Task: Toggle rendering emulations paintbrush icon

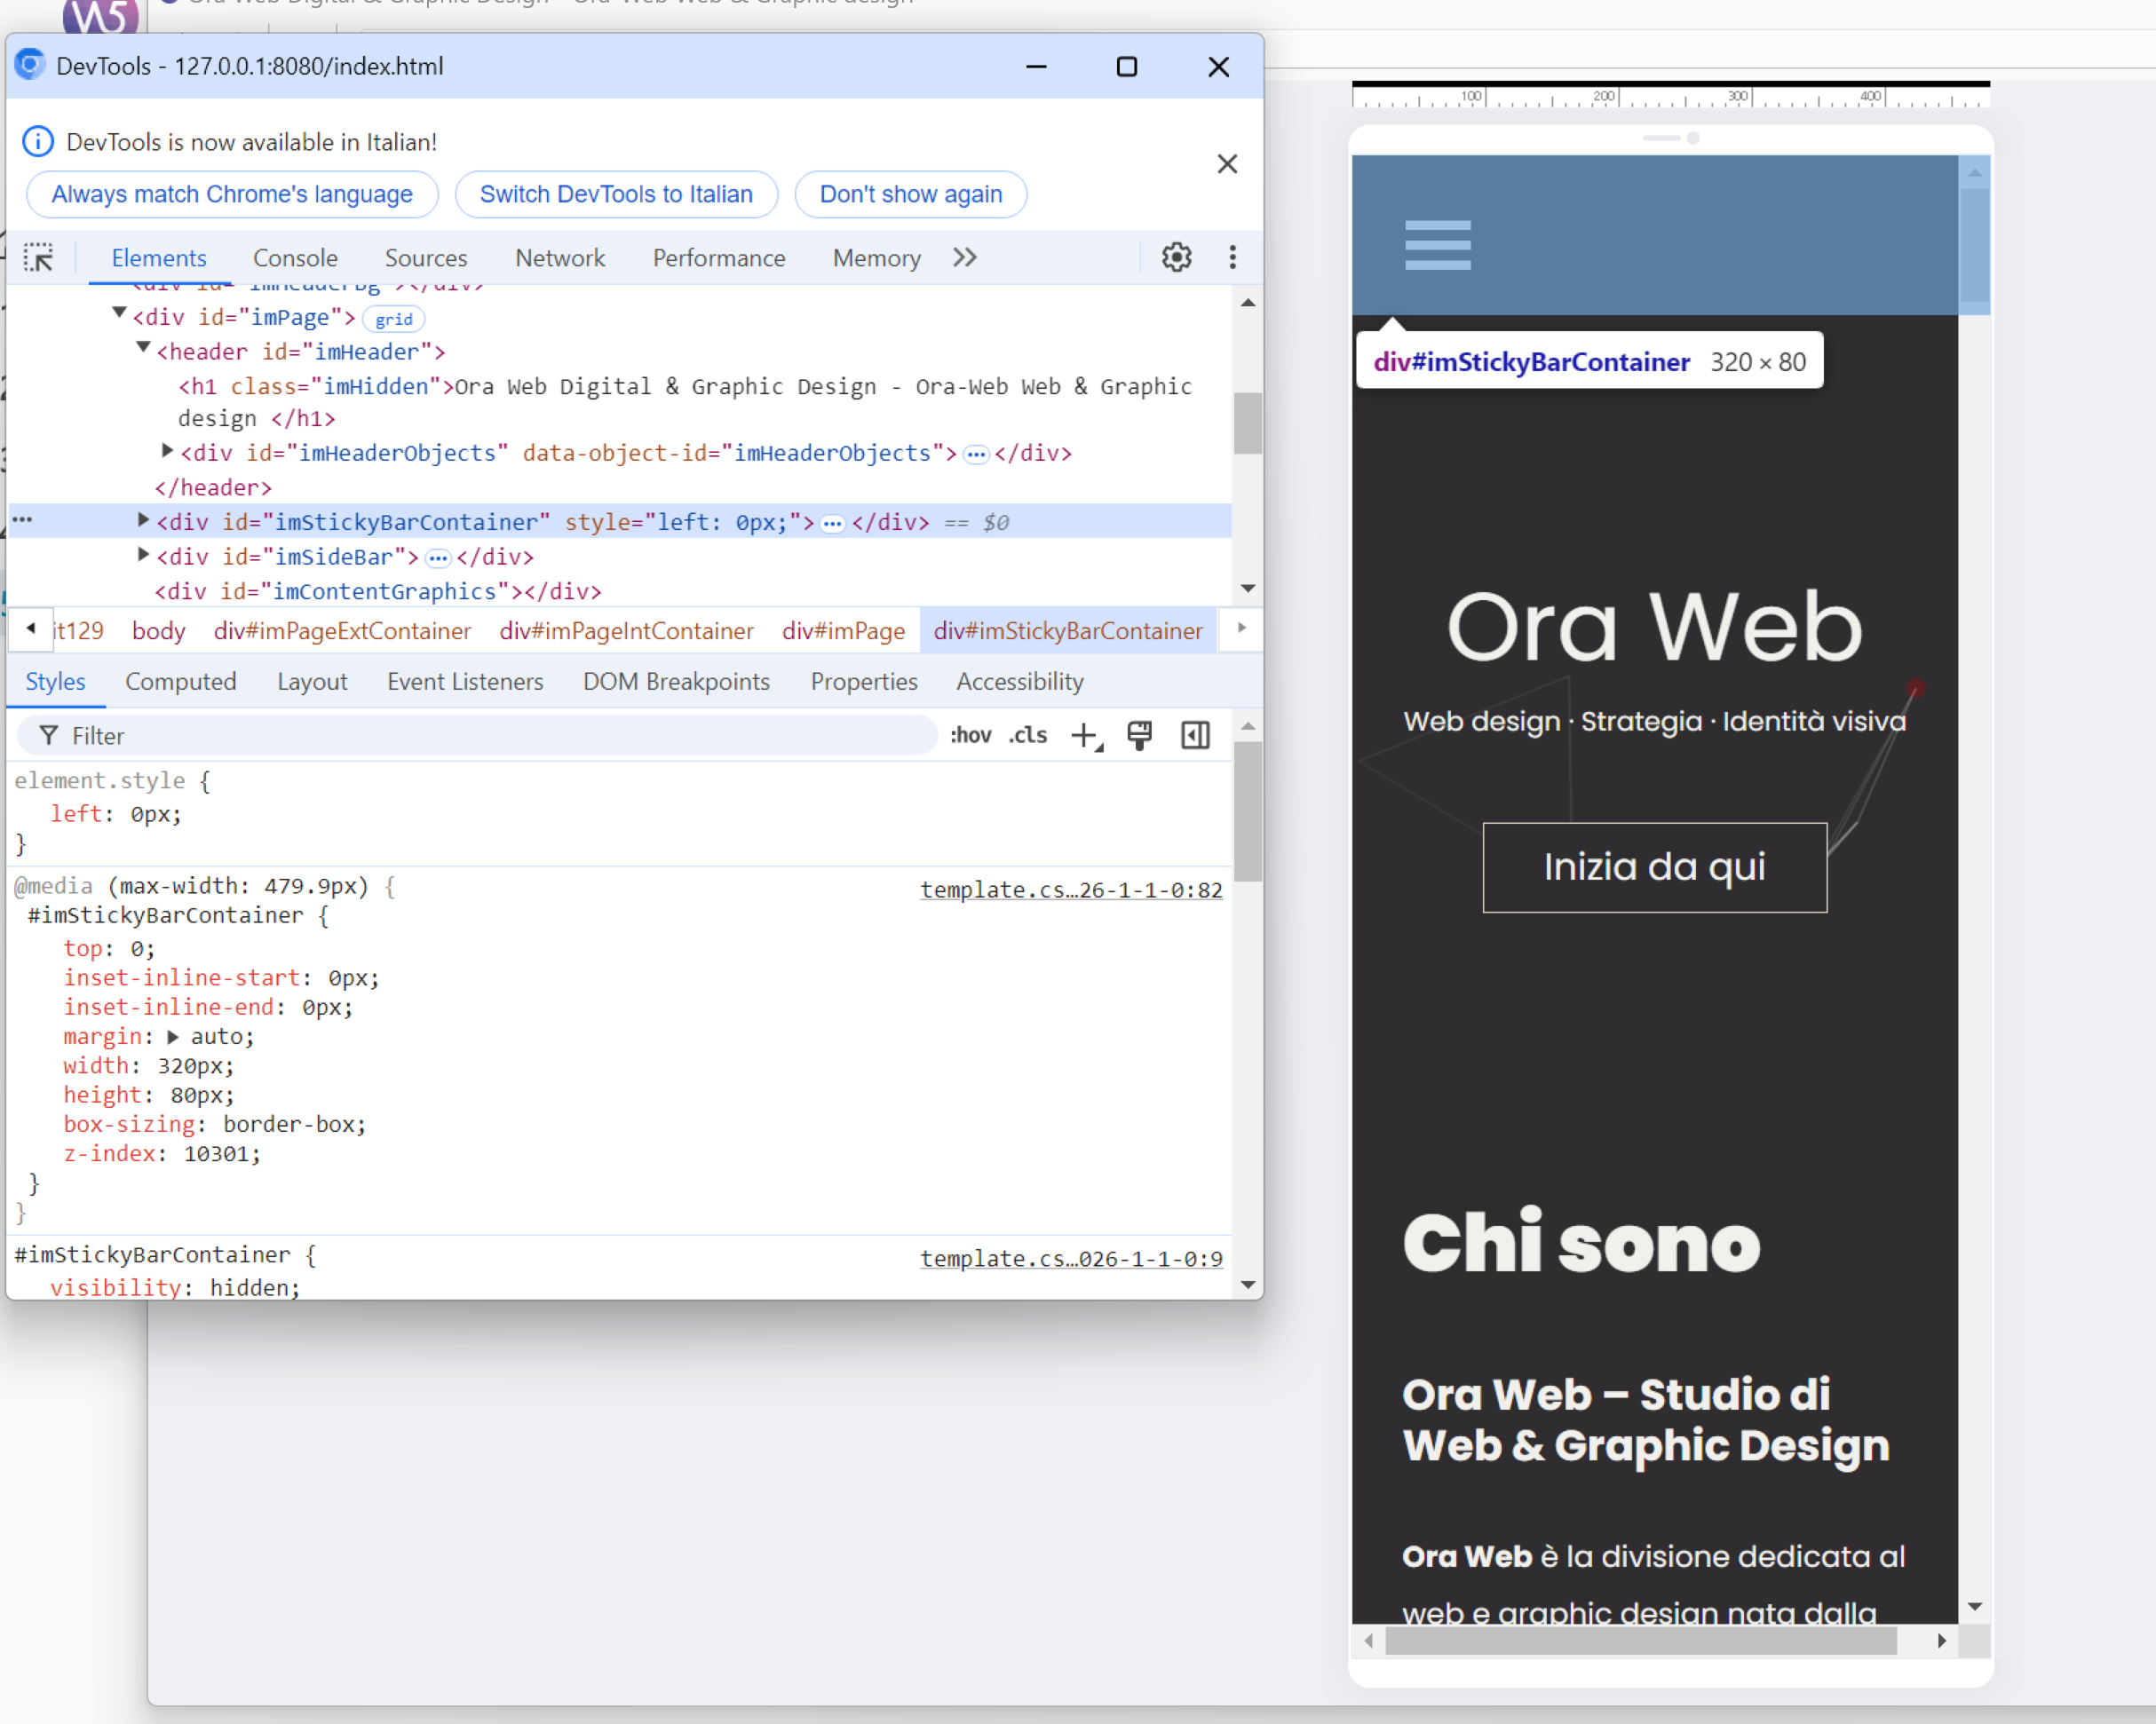Action: 1139,736
